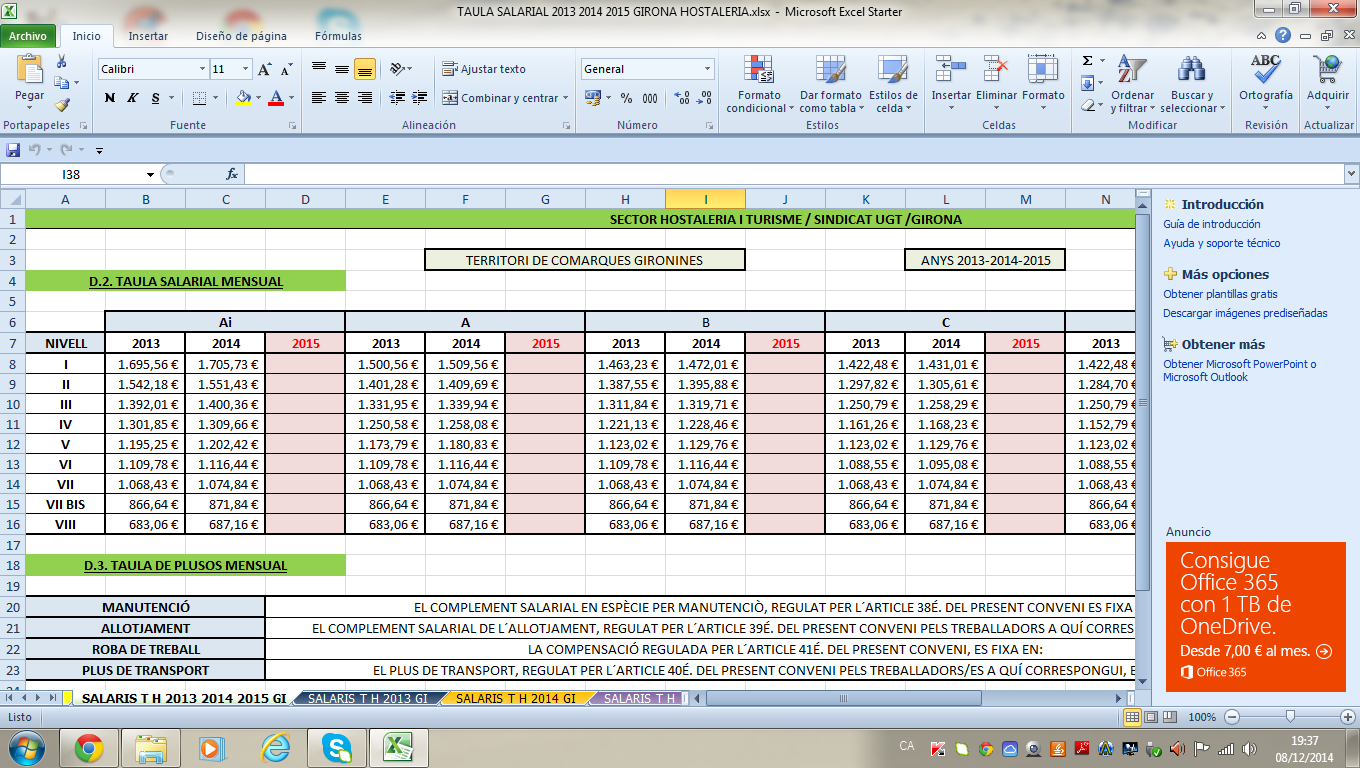Viewport: 1360px width, 768px height.
Task: Toggle underline (S) formatting
Action: (155, 98)
